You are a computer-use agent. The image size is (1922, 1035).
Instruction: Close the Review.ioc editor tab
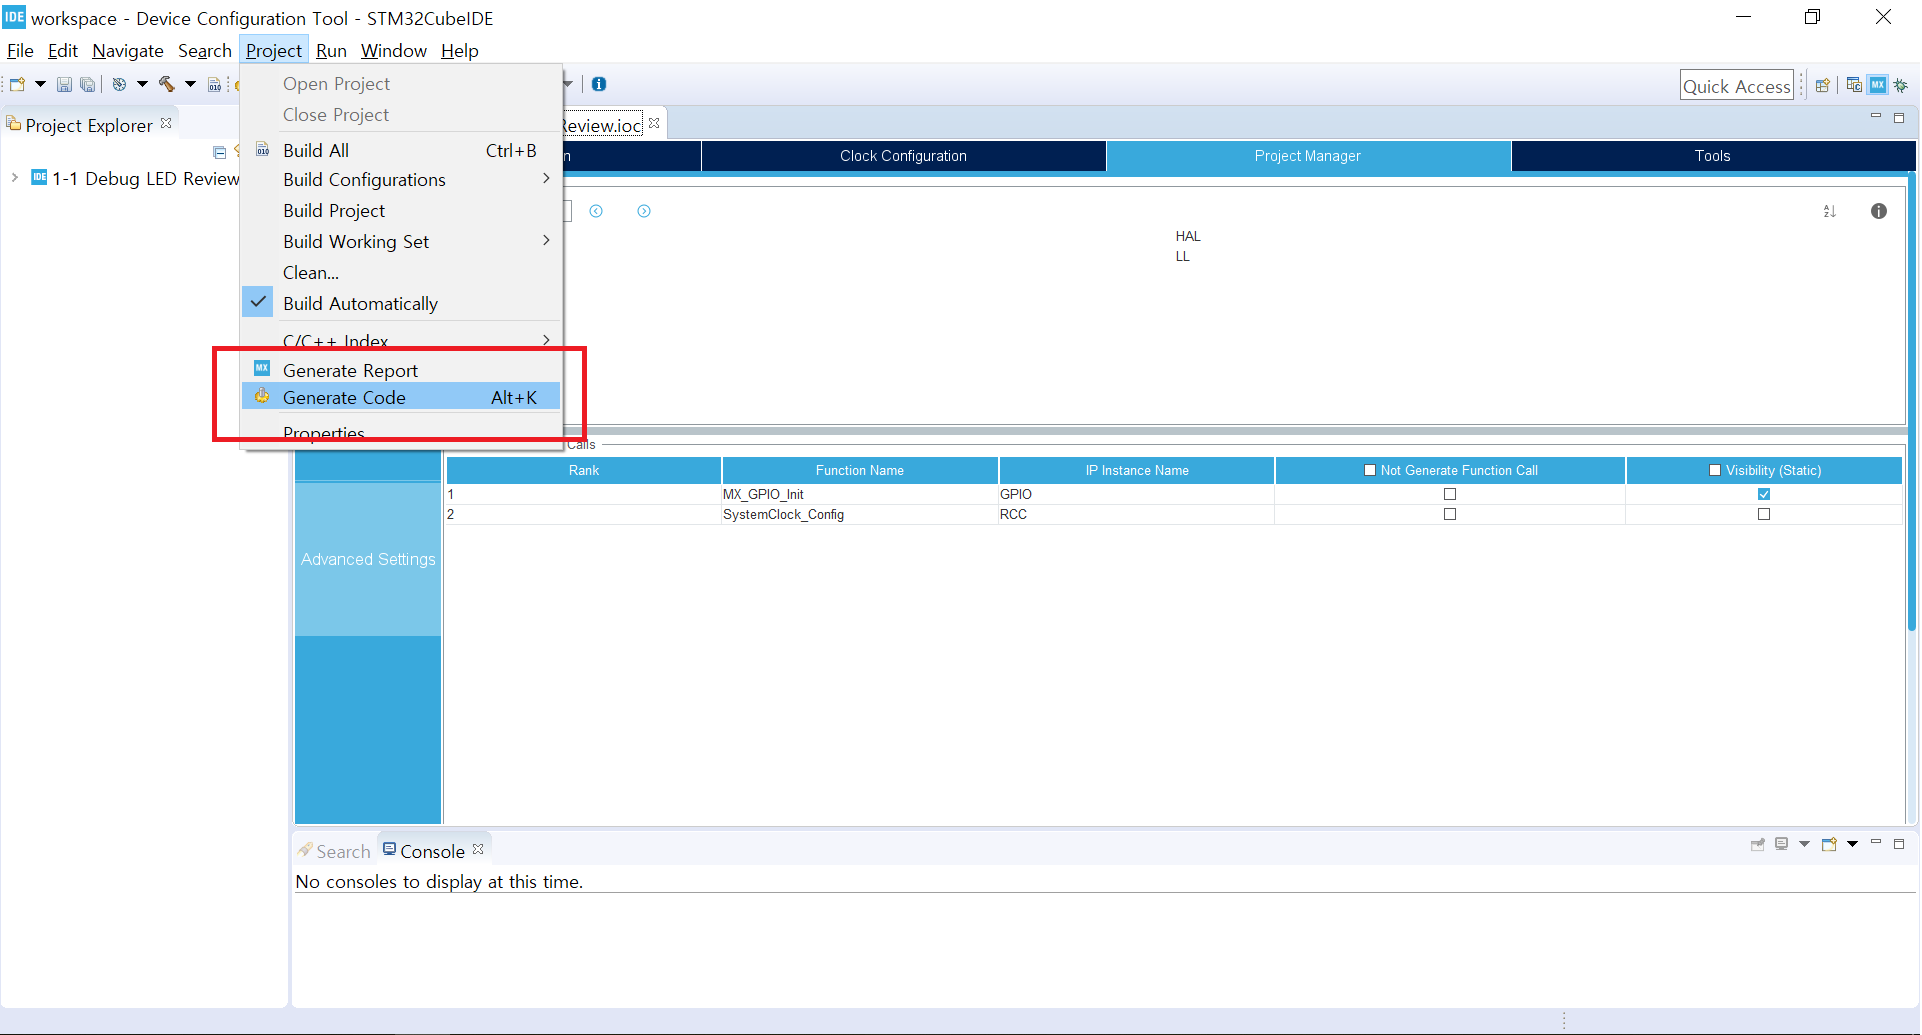654,123
